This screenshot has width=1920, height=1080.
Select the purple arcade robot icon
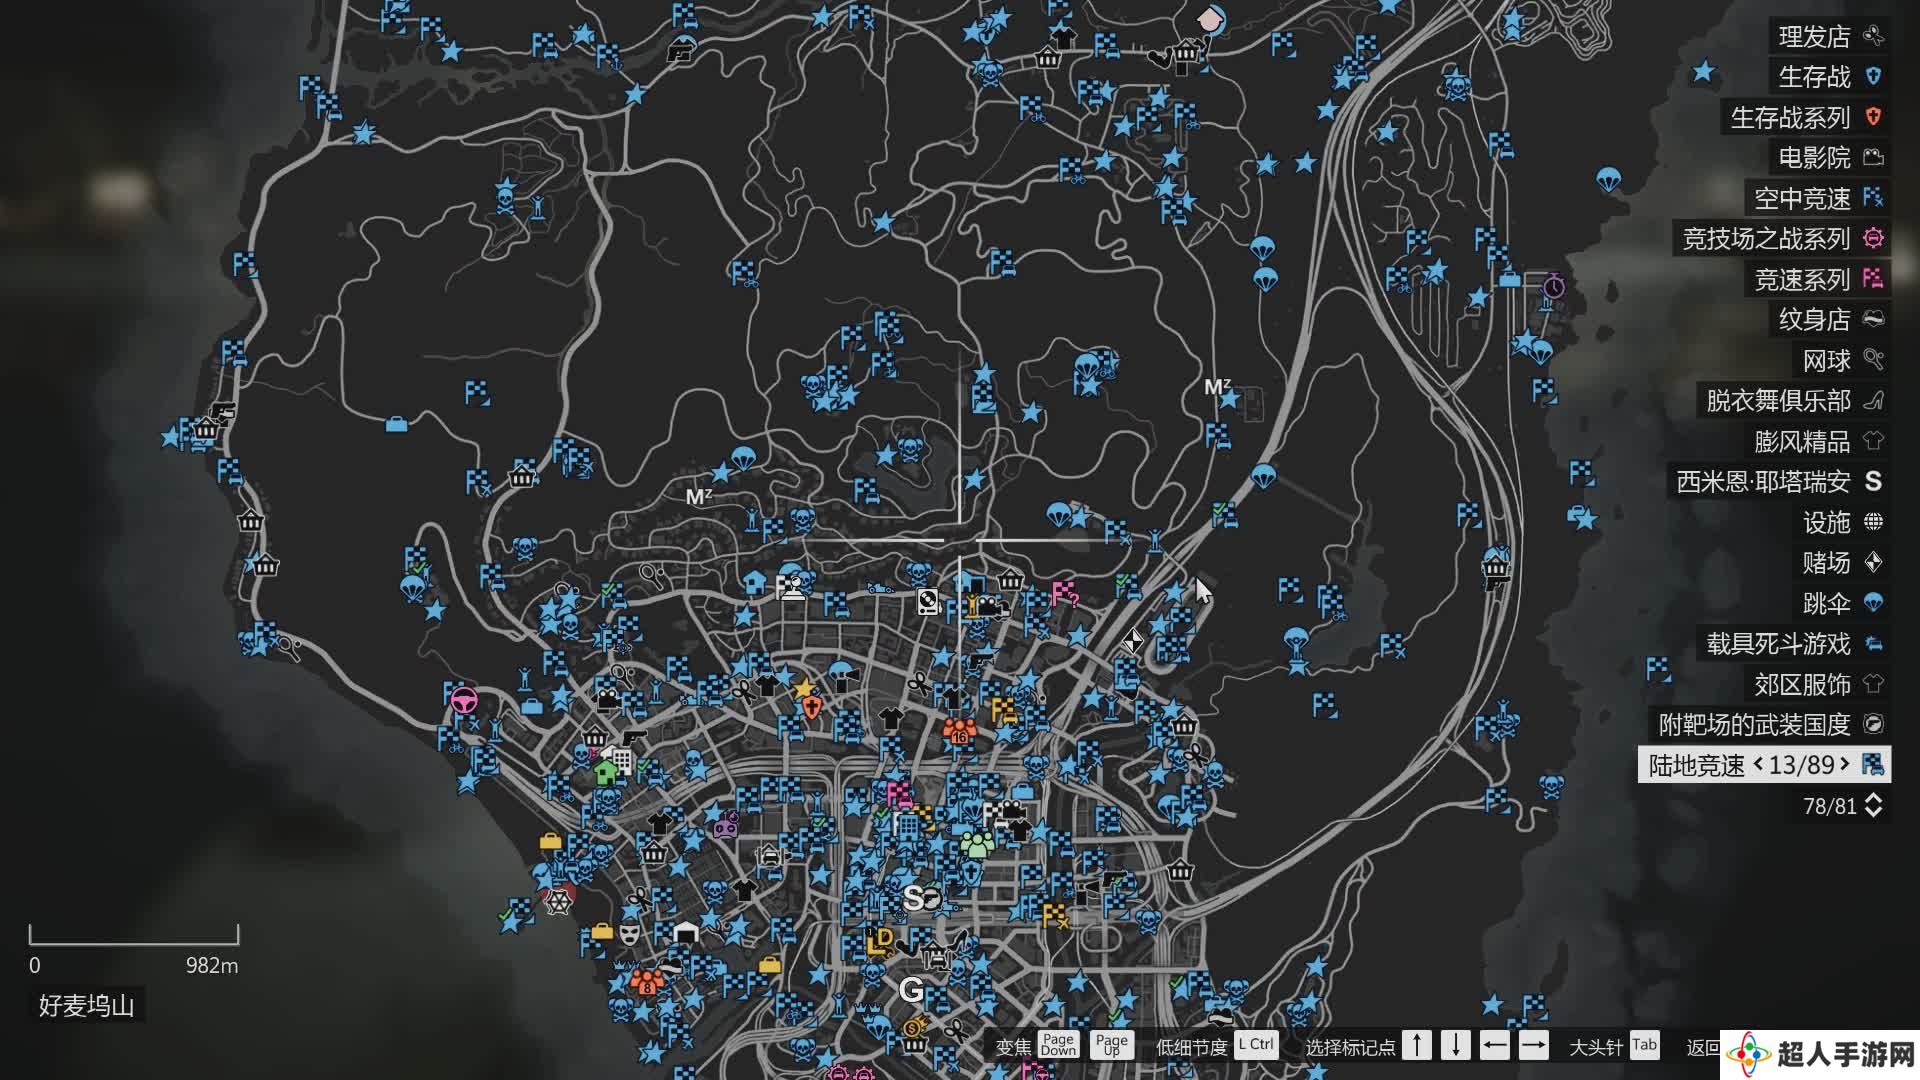tap(726, 826)
